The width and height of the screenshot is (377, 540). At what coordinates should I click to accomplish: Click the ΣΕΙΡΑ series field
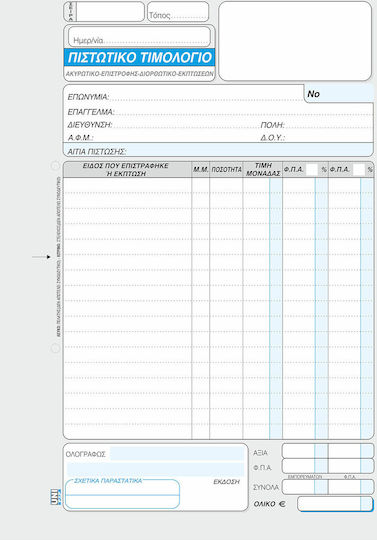pyautogui.click(x=104, y=11)
